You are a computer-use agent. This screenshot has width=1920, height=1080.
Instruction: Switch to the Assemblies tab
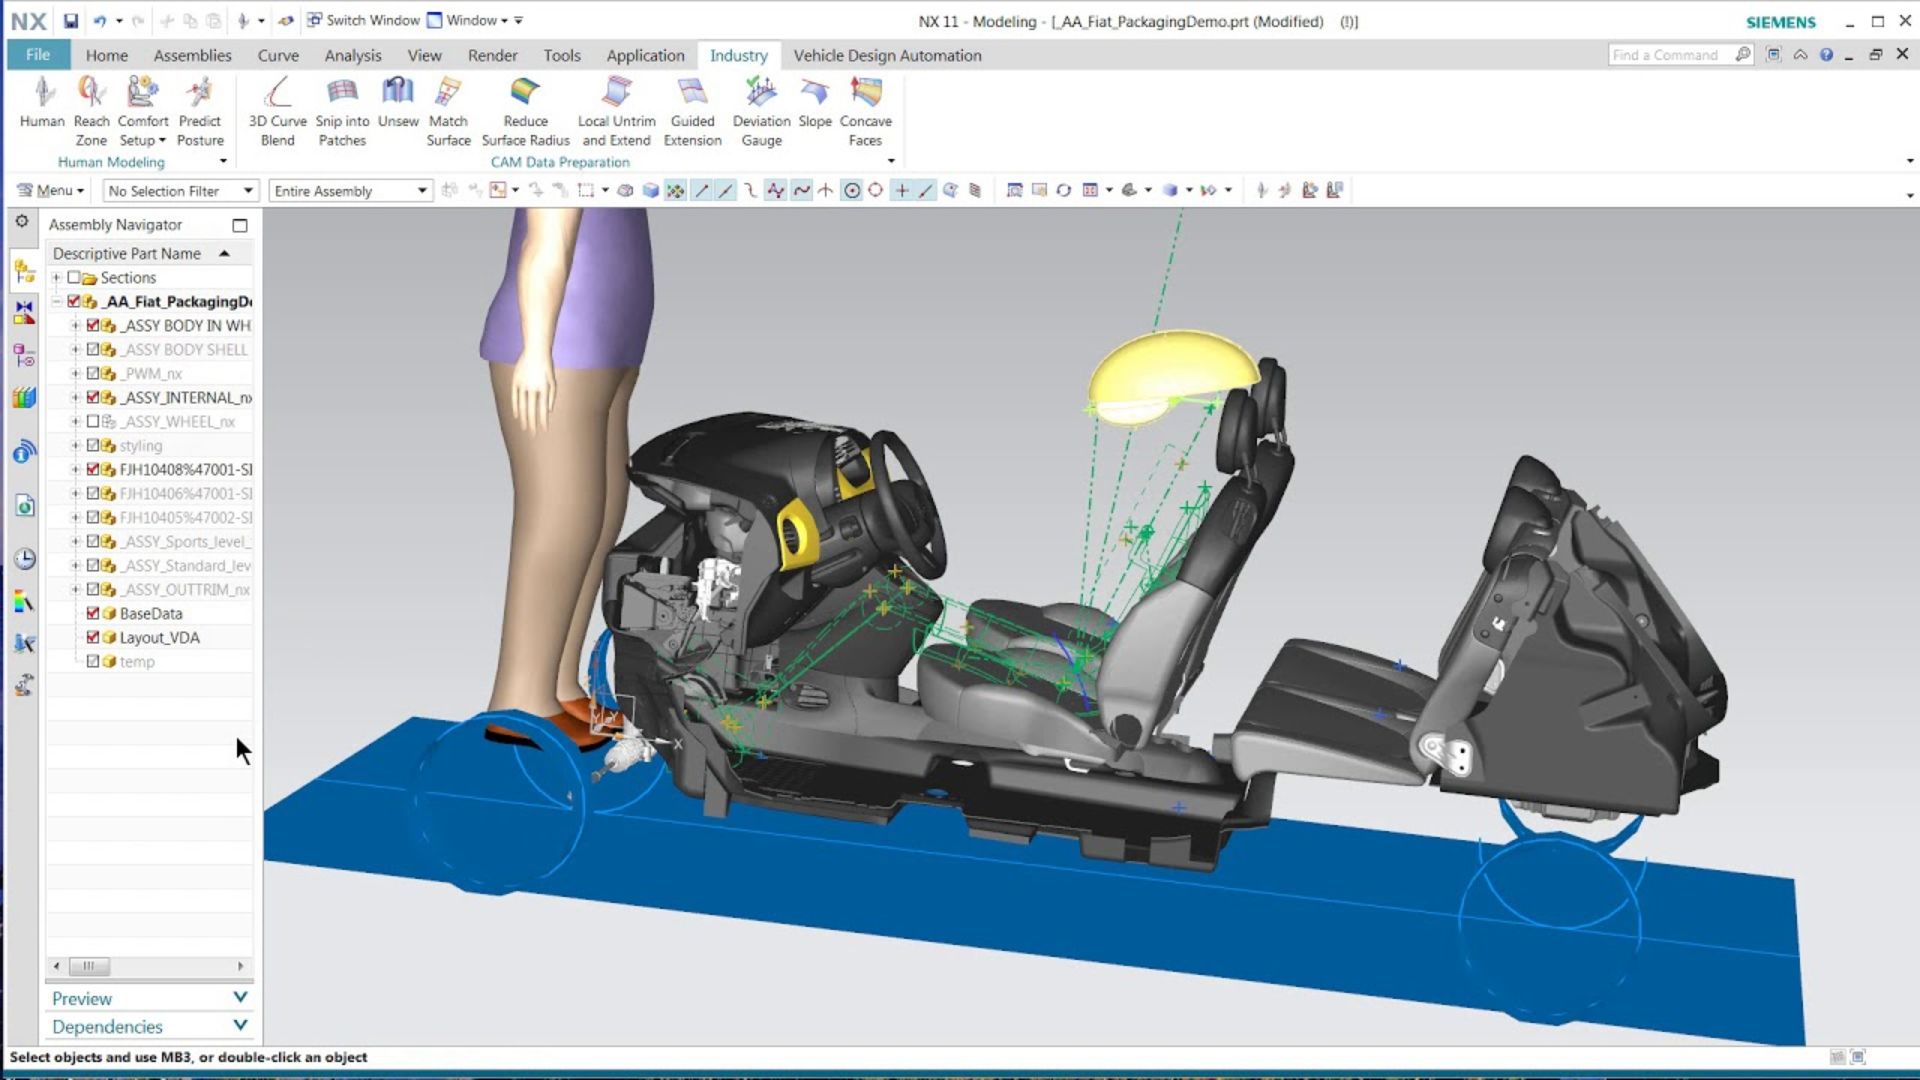(x=192, y=56)
